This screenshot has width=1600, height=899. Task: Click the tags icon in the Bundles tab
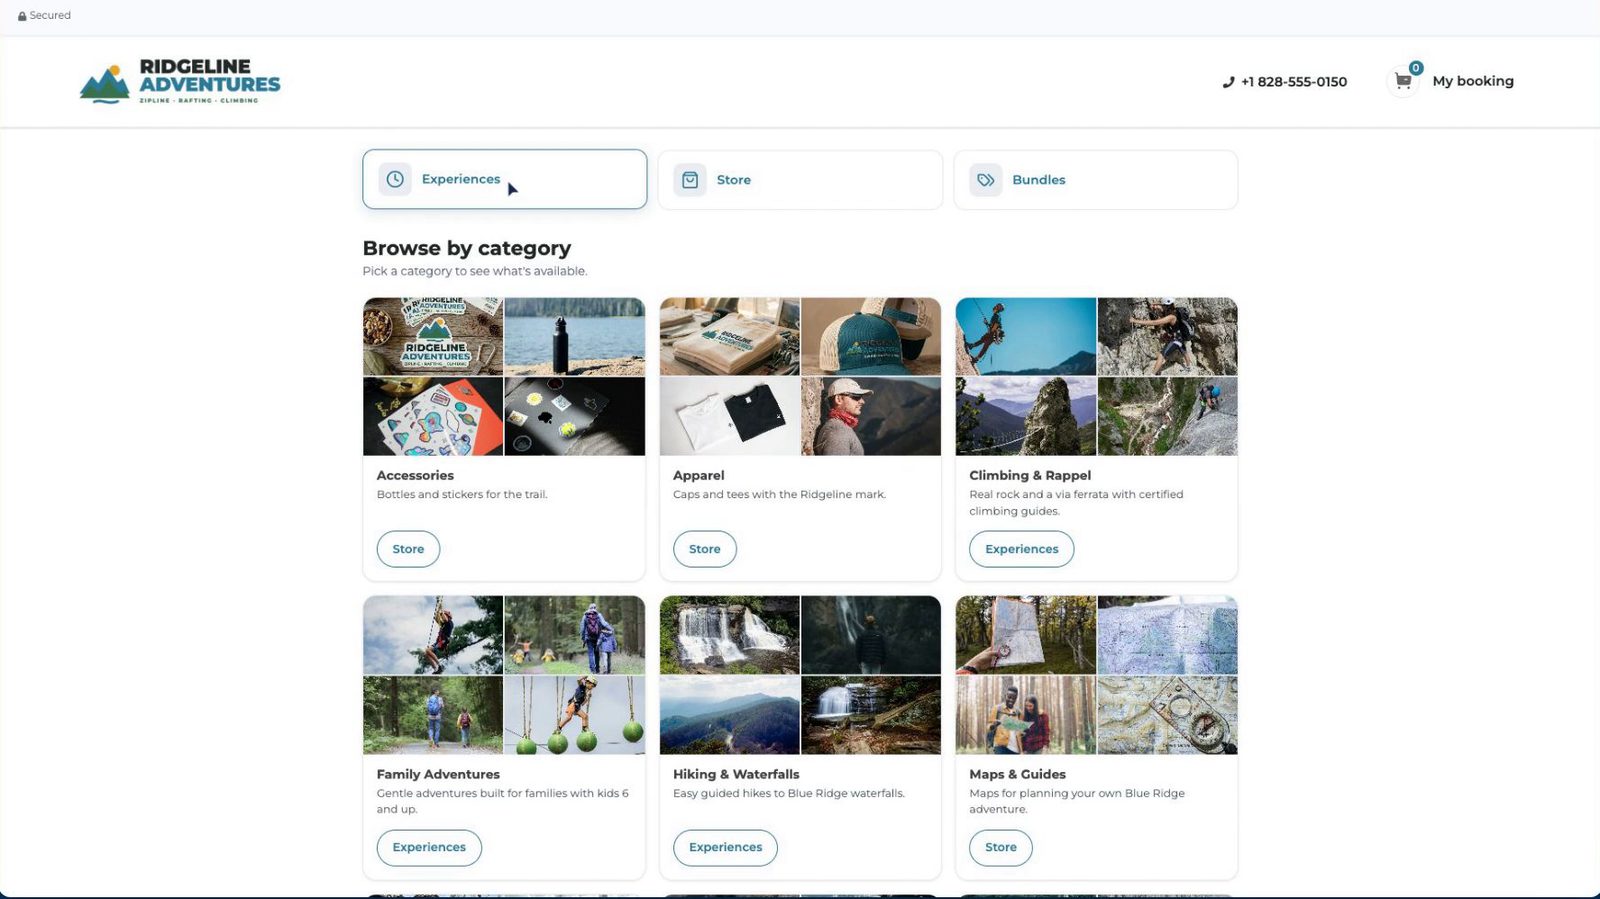click(x=986, y=180)
